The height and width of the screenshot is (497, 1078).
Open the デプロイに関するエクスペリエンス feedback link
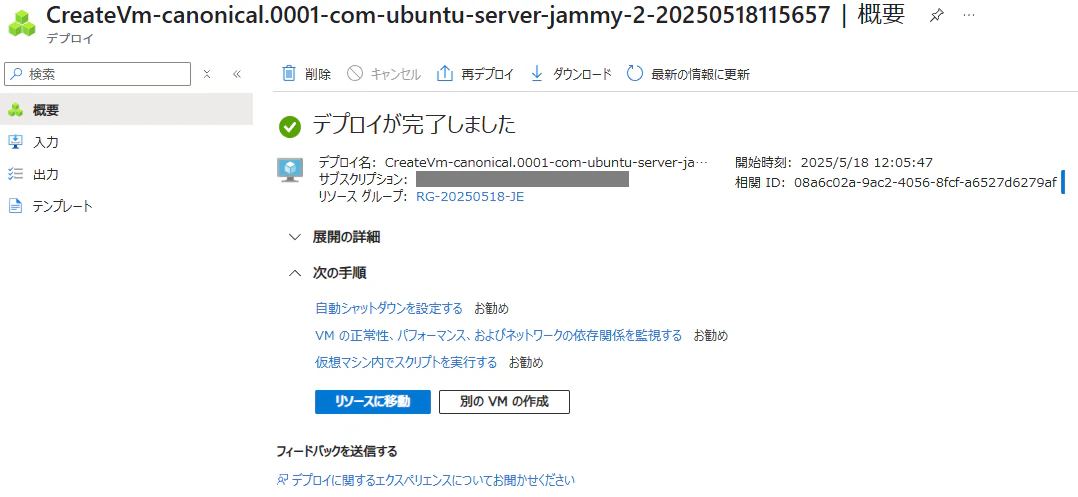[x=433, y=480]
